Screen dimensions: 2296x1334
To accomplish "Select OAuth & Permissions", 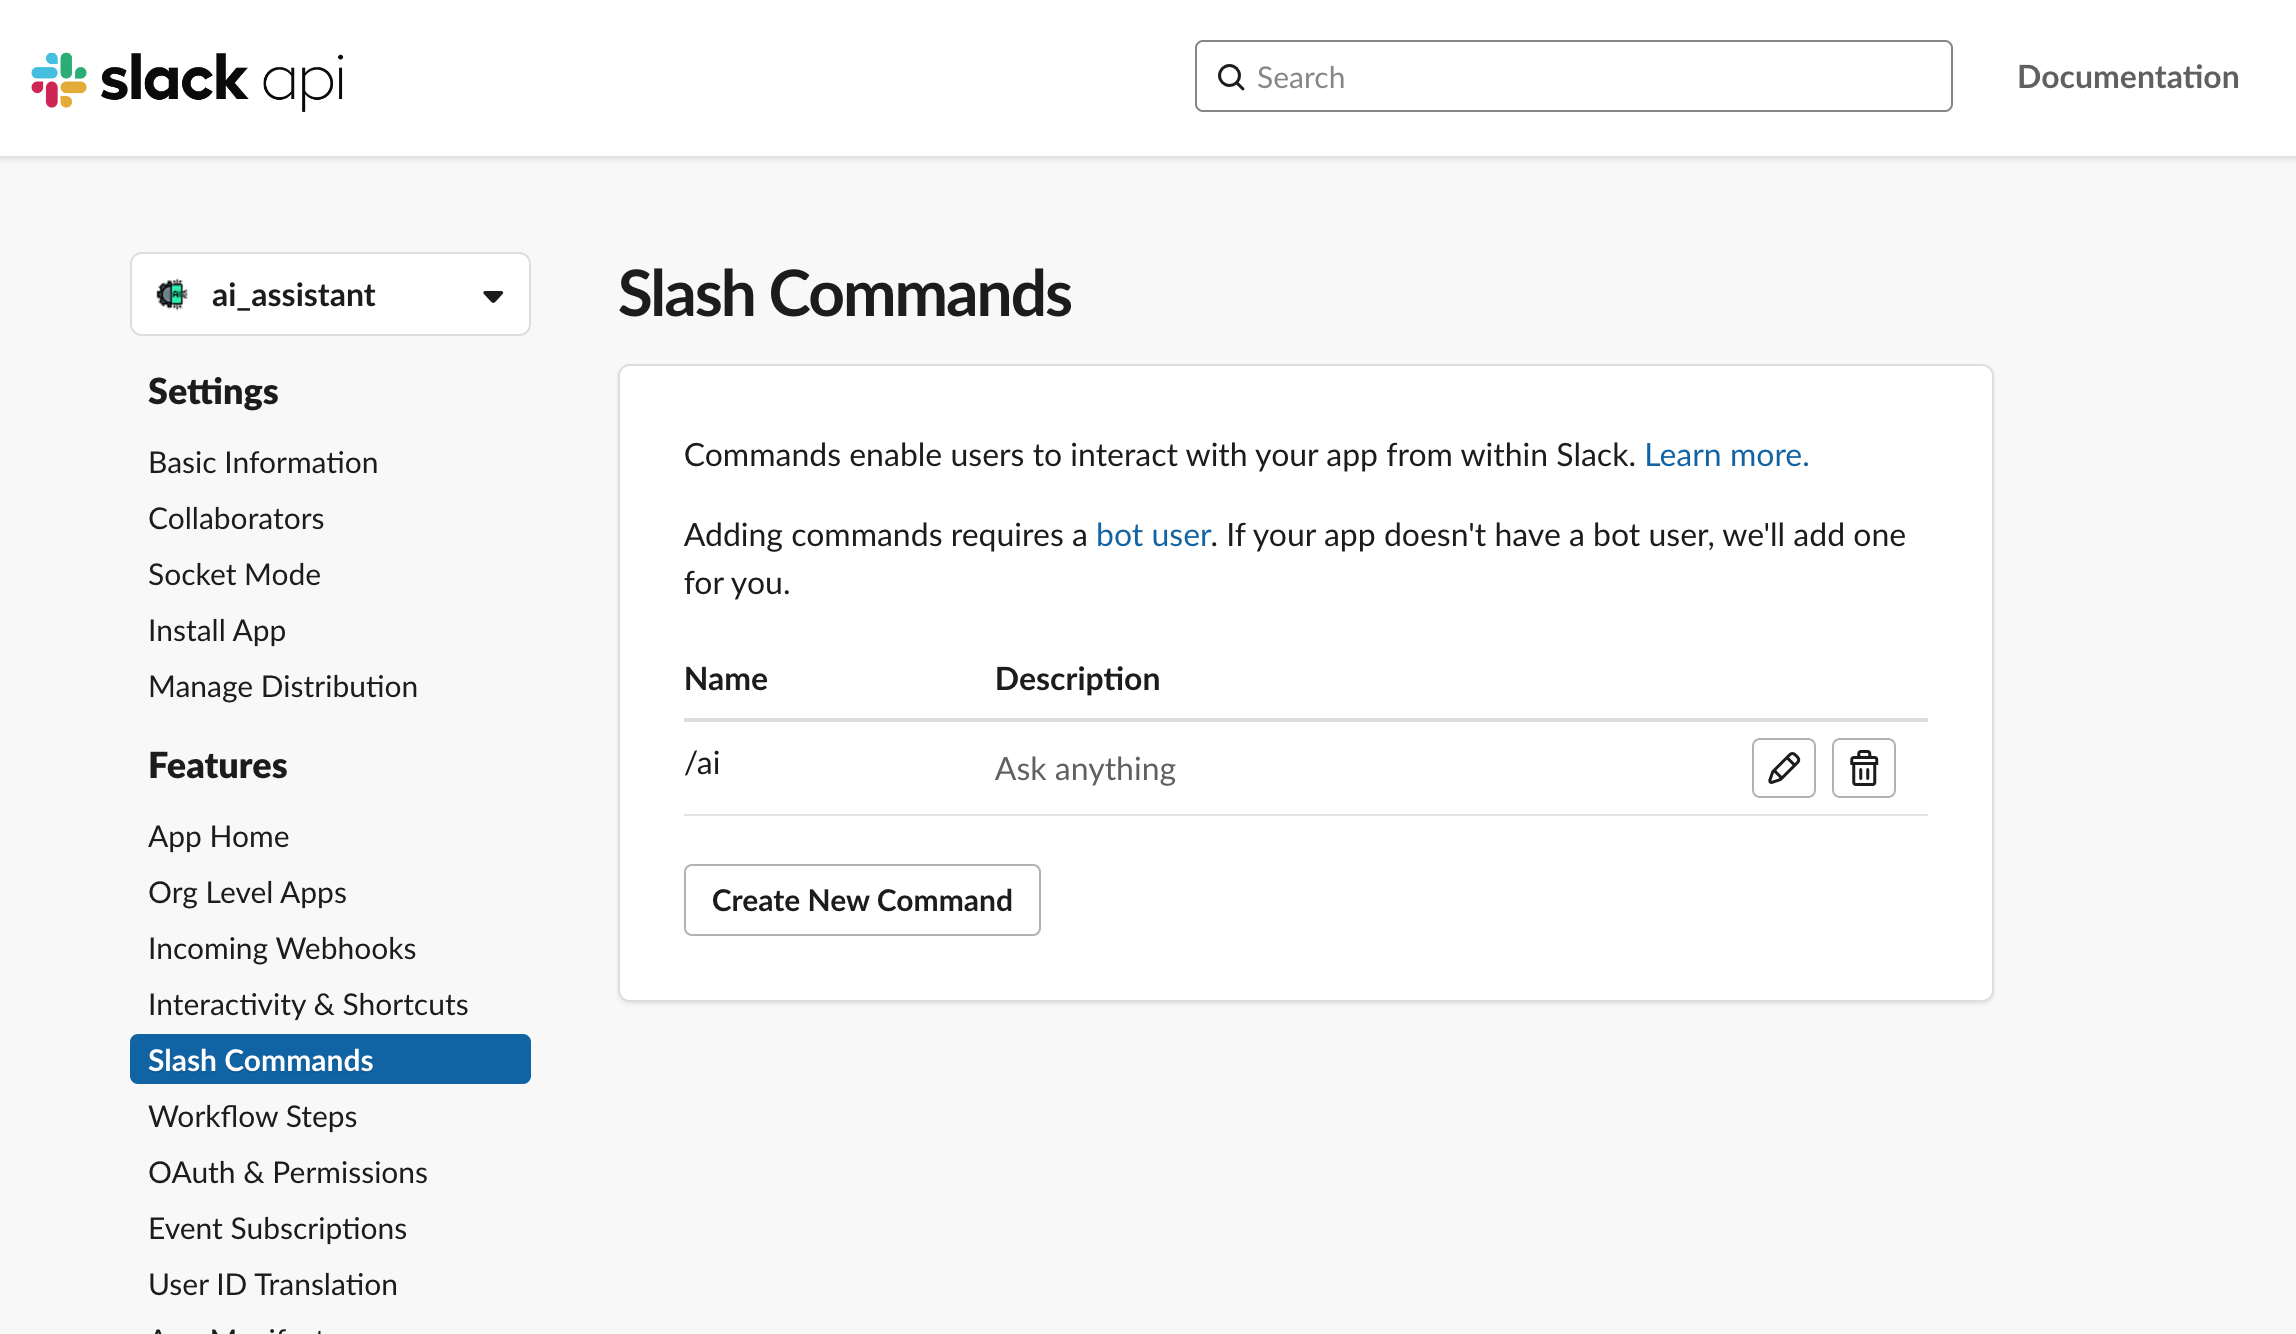I will (288, 1173).
